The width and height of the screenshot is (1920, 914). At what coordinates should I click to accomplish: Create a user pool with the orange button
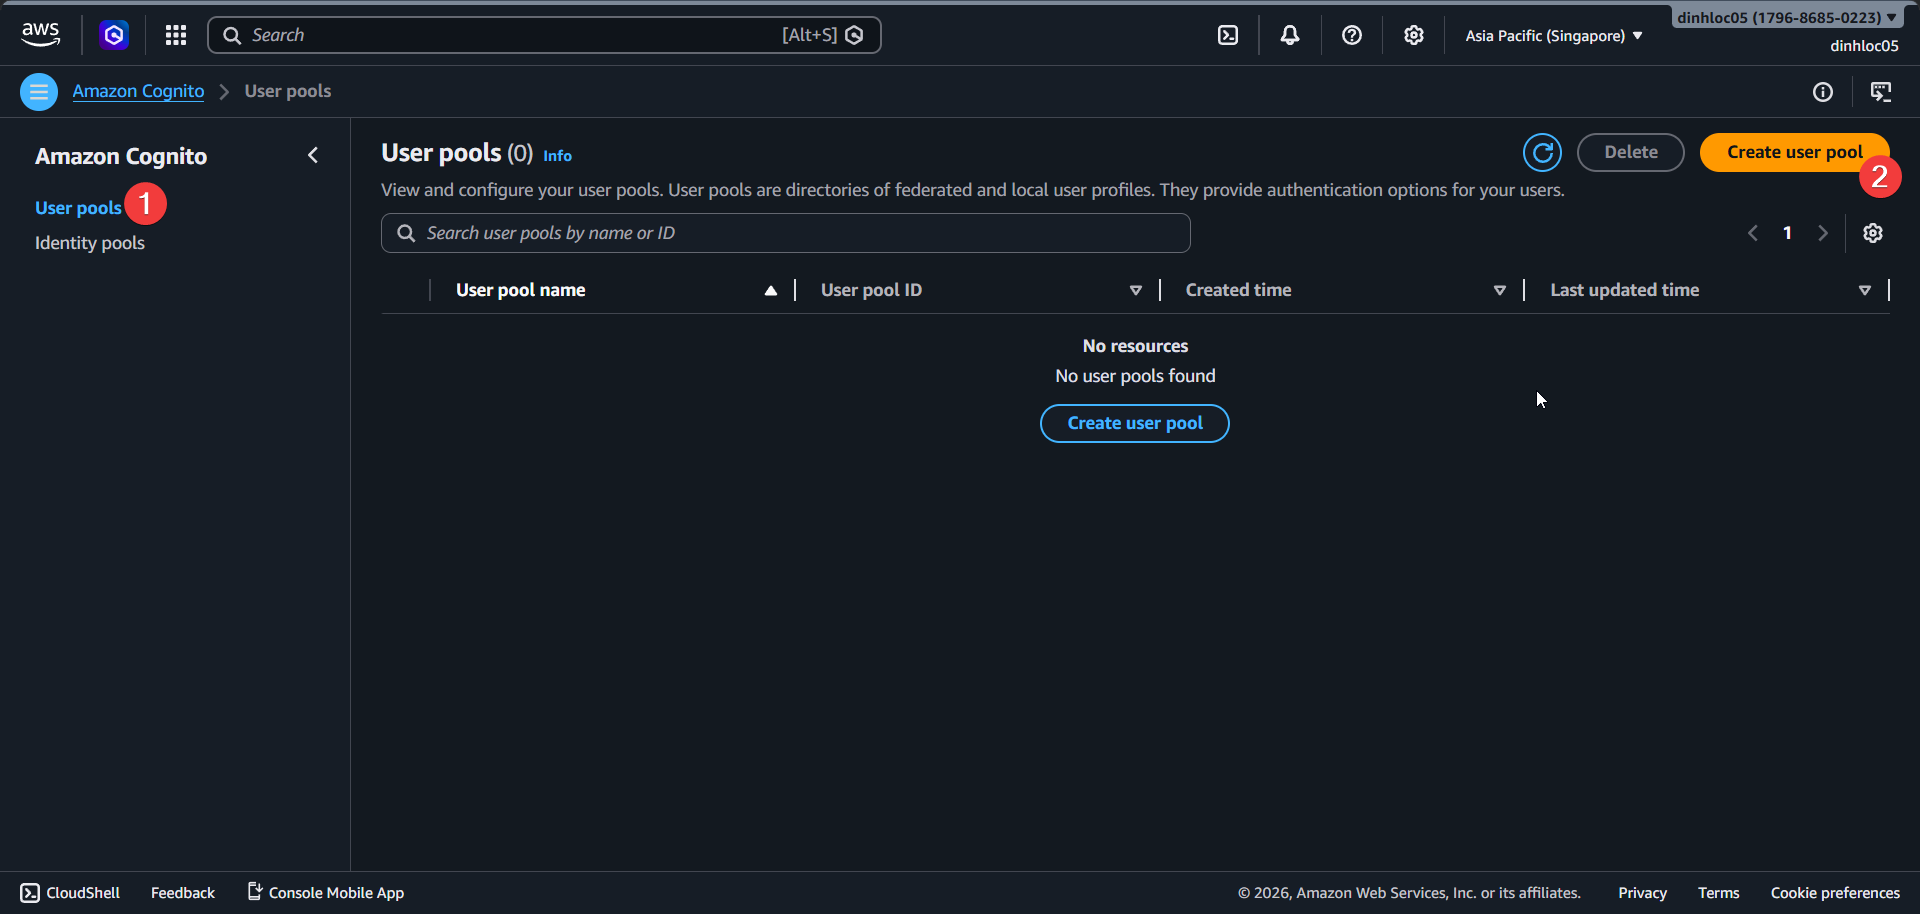(1794, 152)
